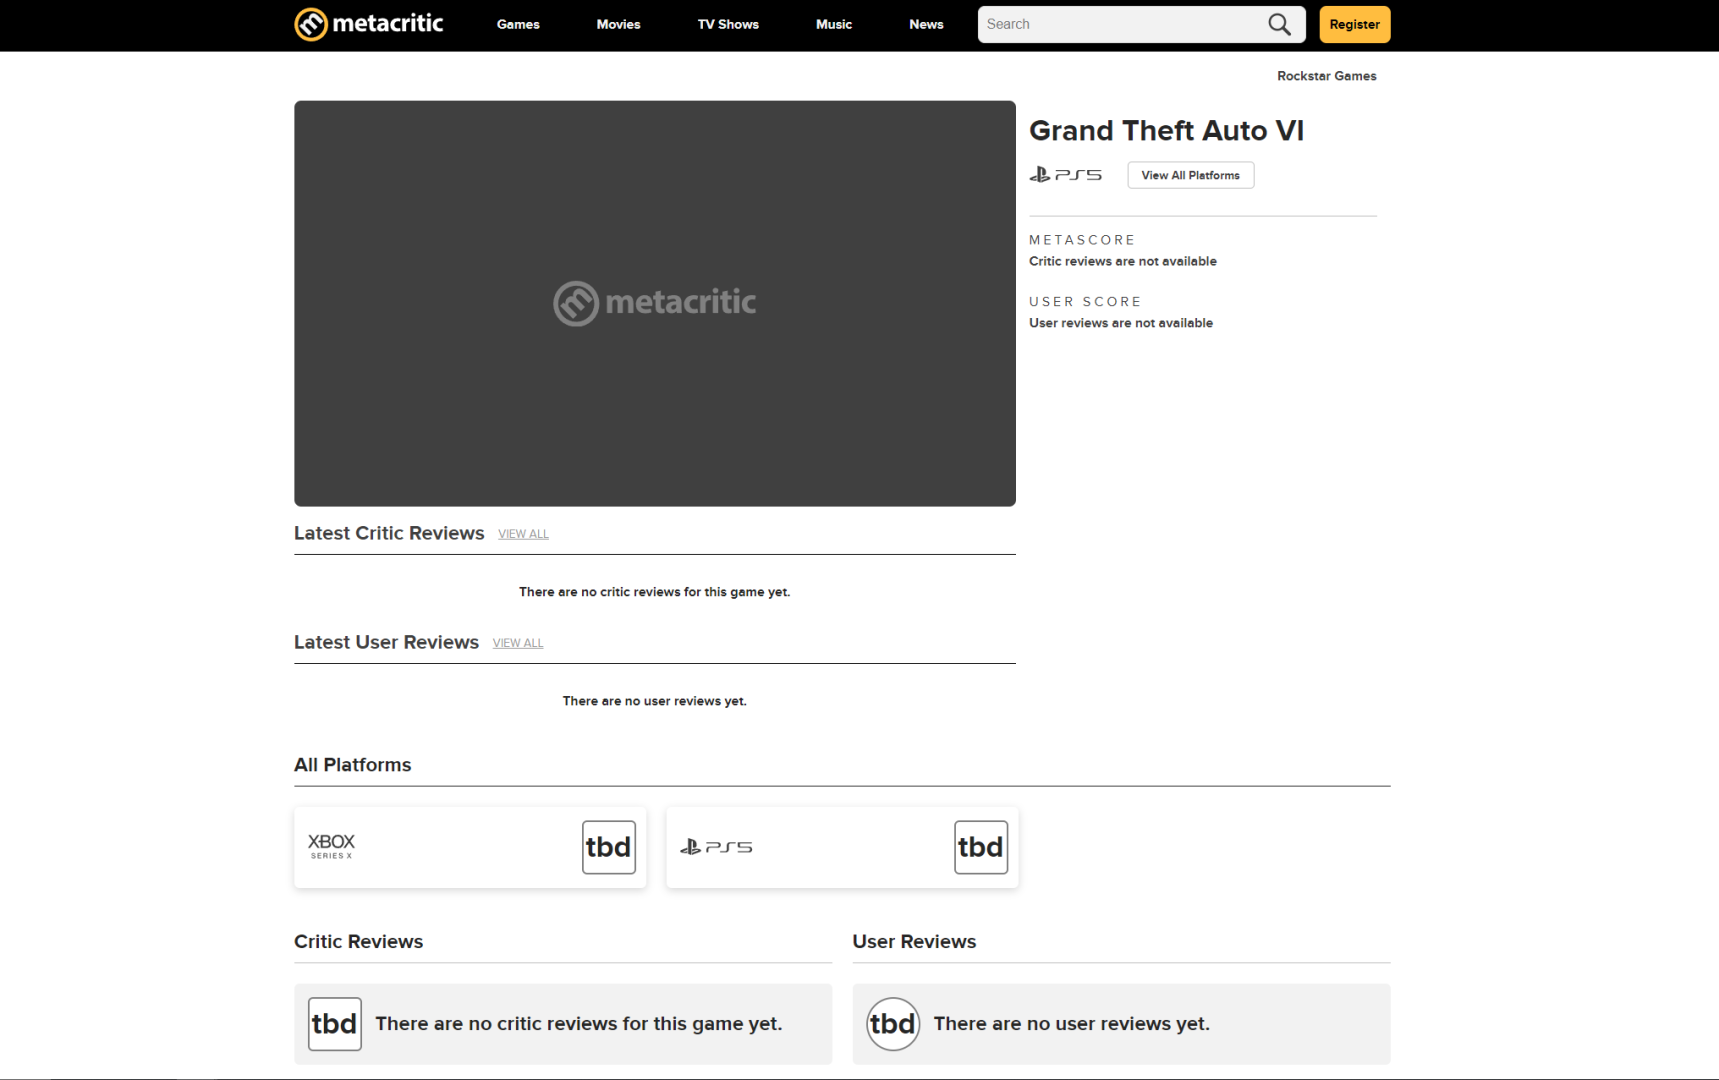Click large 'There are no user reviews yet.' text
The height and width of the screenshot is (1080, 1719).
click(1072, 1024)
